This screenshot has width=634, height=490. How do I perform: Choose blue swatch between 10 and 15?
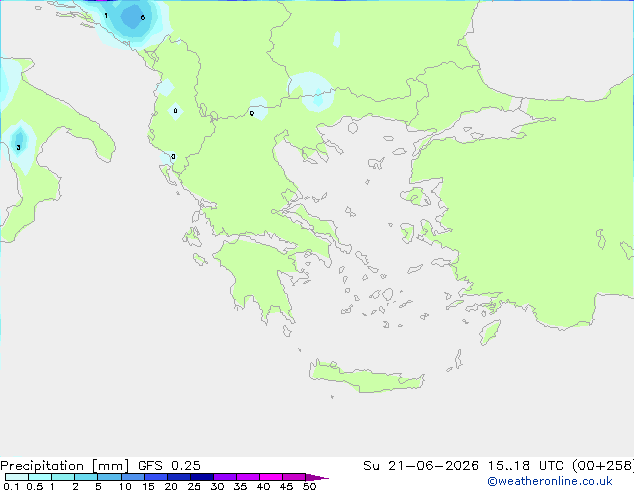pyautogui.click(x=132, y=477)
